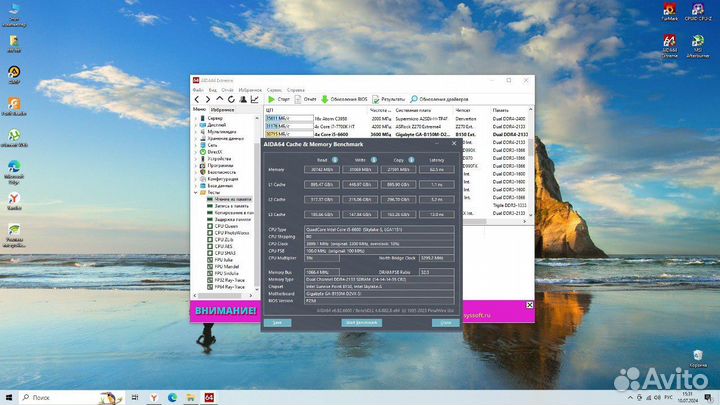Click the Windows taskbar search box
The height and width of the screenshot is (405, 720).
[71, 397]
